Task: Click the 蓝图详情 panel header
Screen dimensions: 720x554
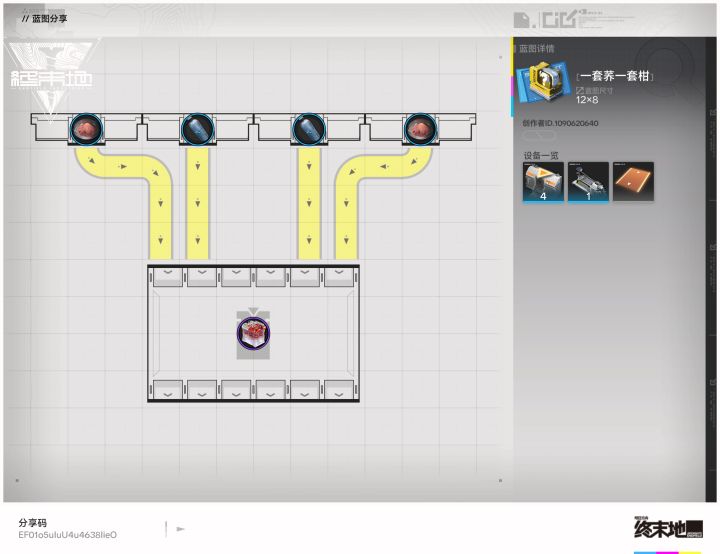Action: tap(536, 49)
